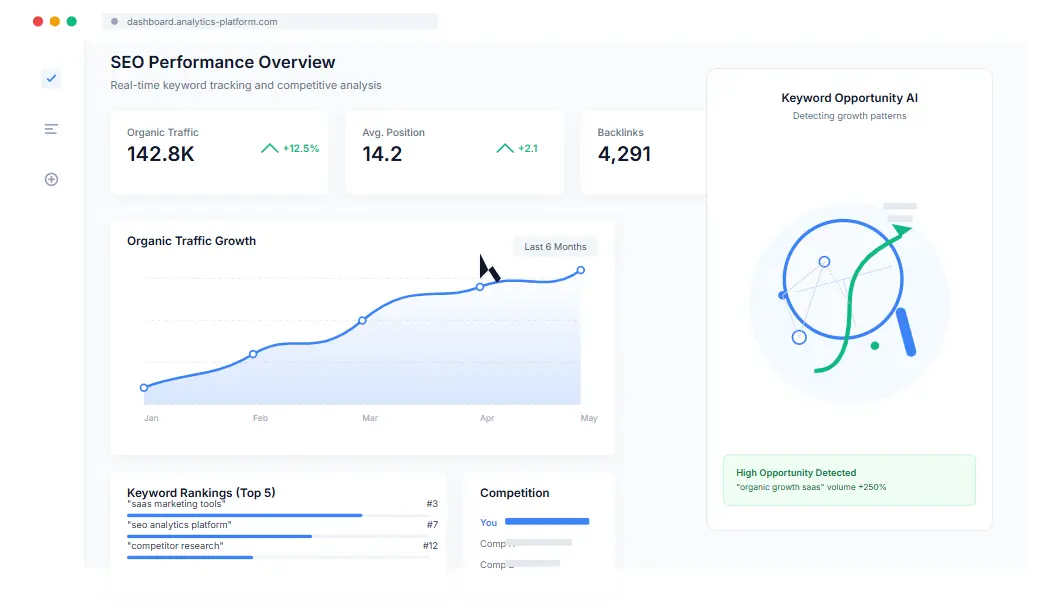Click the "SEO Performance Overview" heading
Screen dimensions: 1041x616
(222, 62)
